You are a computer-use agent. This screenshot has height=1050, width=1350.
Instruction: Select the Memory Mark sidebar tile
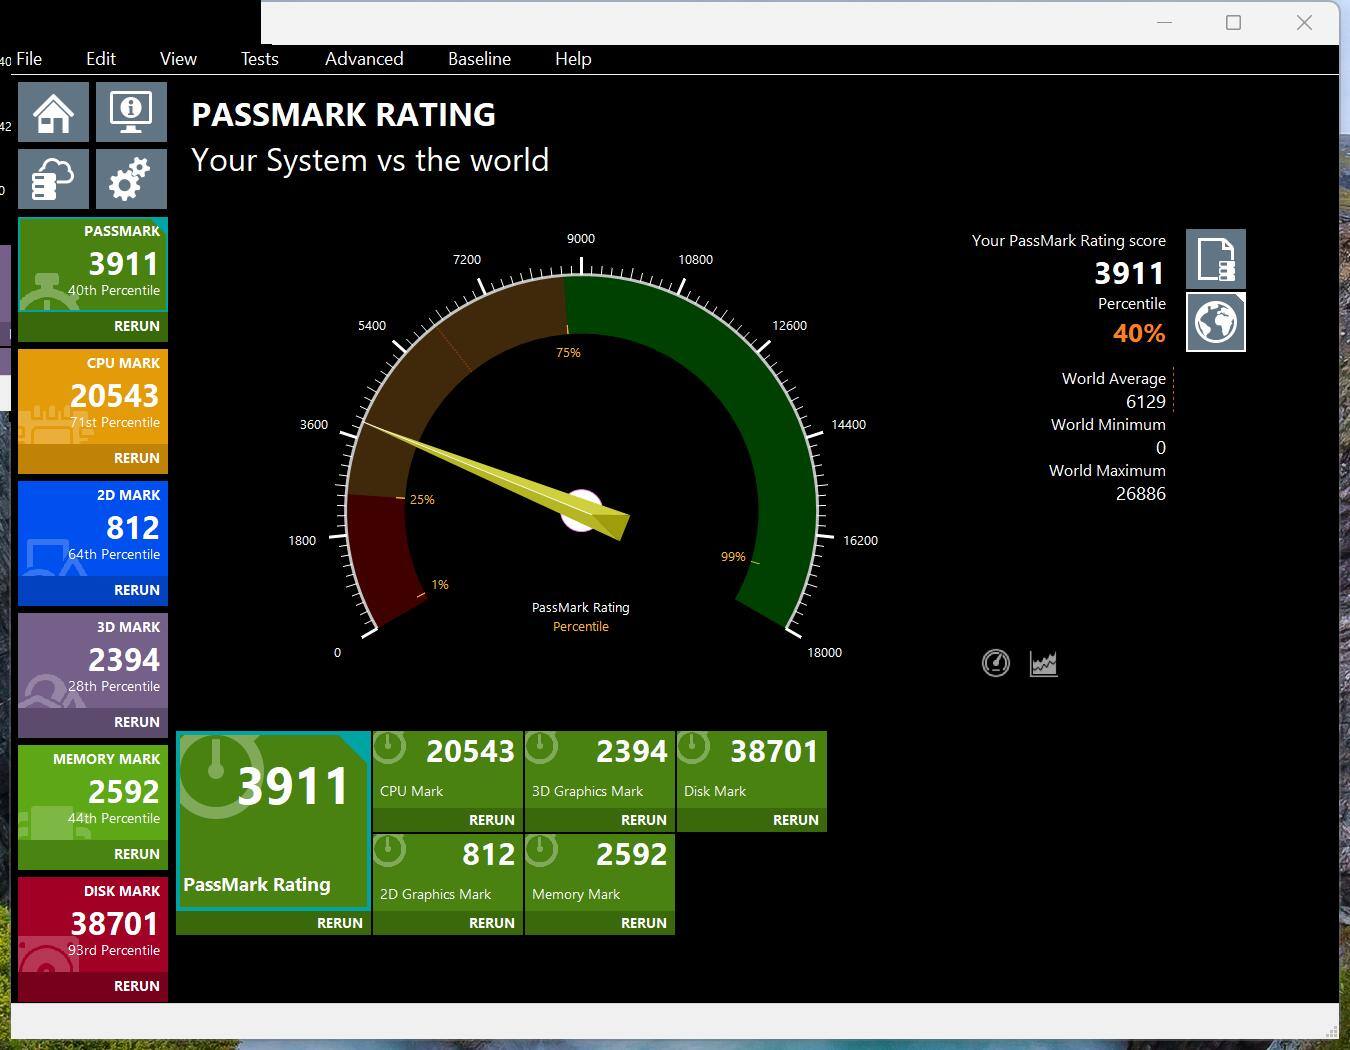click(x=93, y=793)
